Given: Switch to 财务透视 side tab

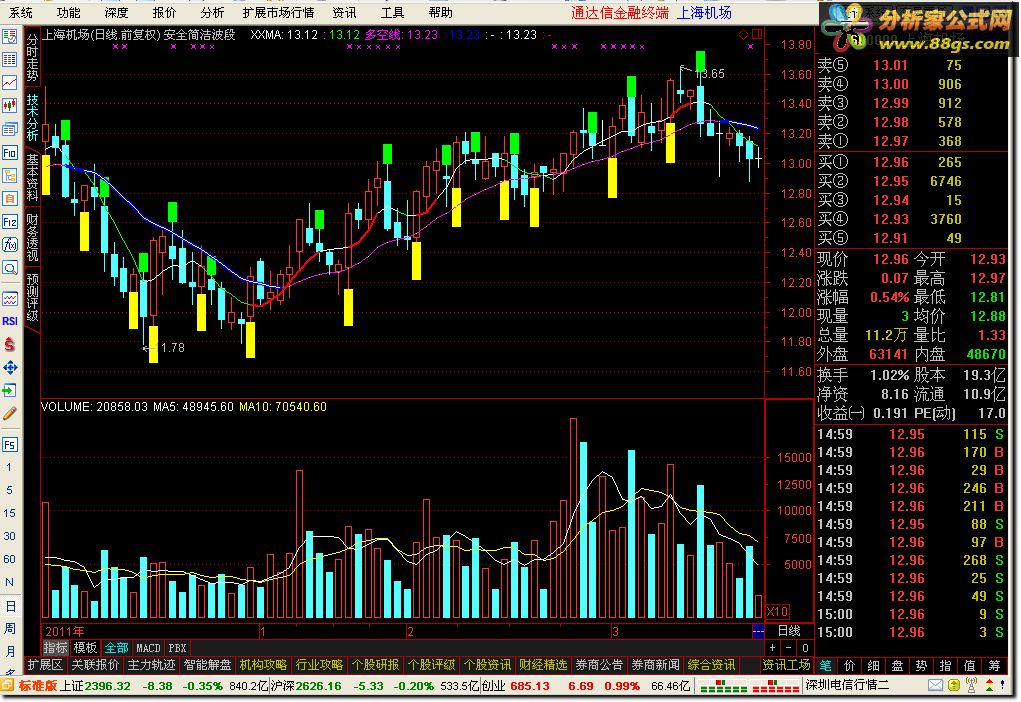Looking at the screenshot, I should click(x=32, y=237).
